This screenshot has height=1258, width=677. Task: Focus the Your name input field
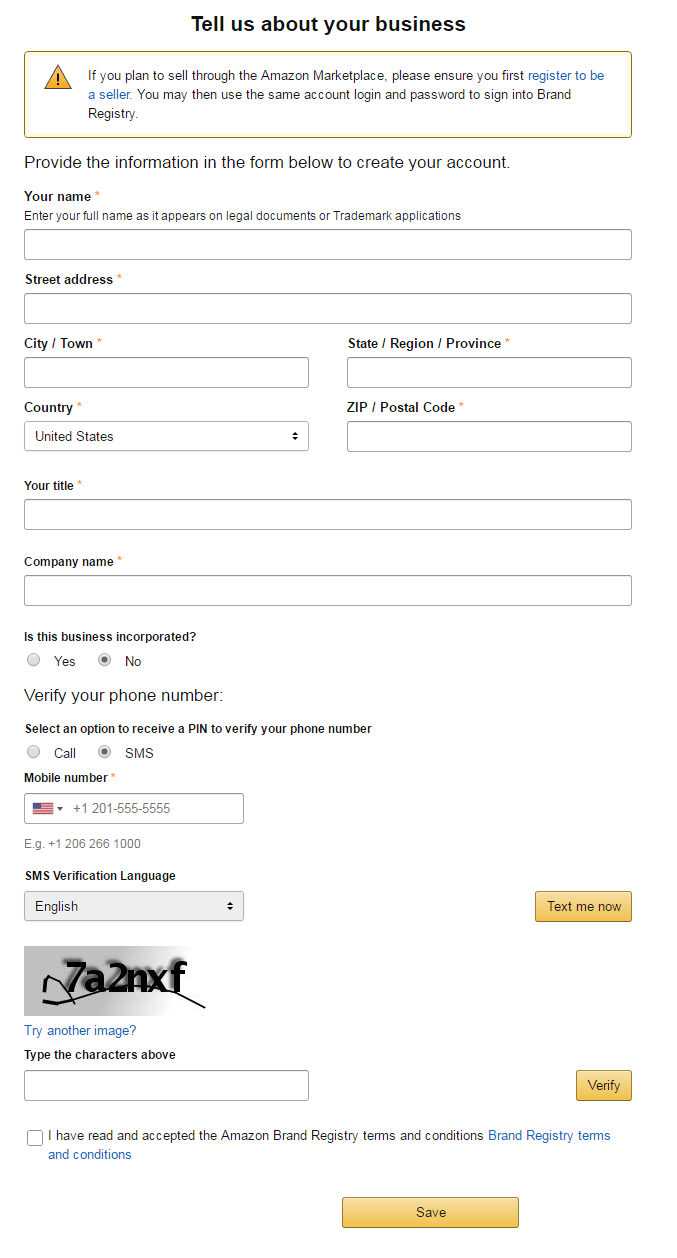pyautogui.click(x=328, y=244)
